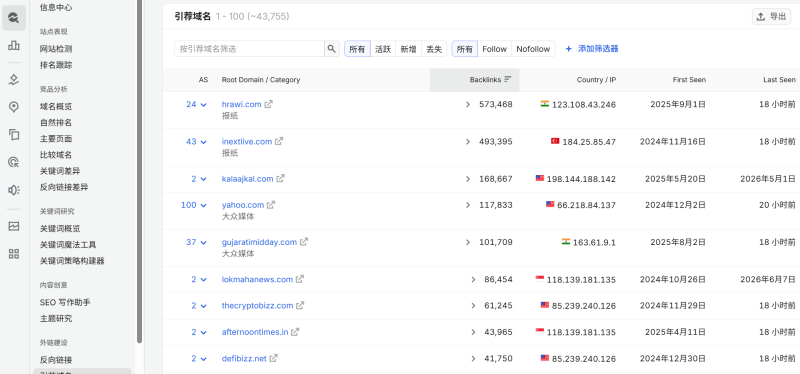Click IP address 66.218.84.137

(x=586, y=205)
